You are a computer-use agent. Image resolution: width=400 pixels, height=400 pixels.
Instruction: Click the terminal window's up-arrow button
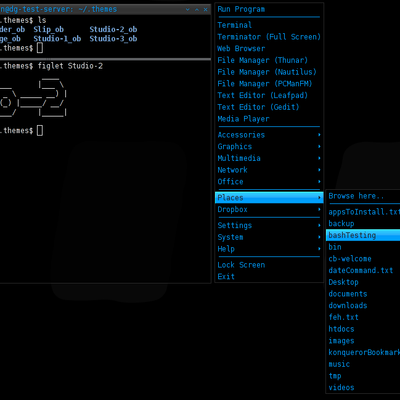tap(197, 10)
